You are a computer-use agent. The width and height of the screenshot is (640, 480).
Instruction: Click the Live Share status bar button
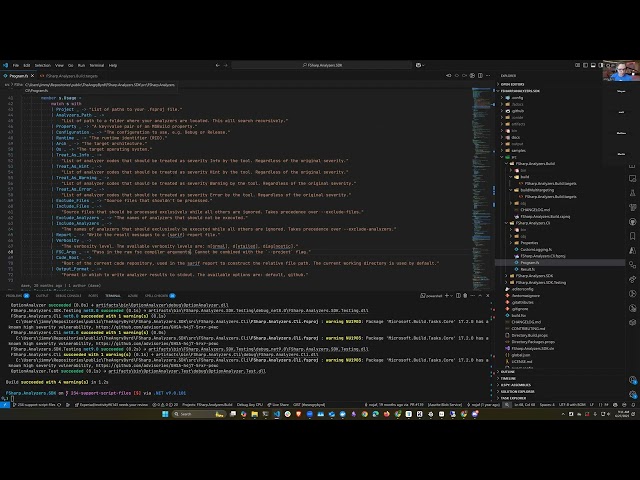tap(278, 405)
